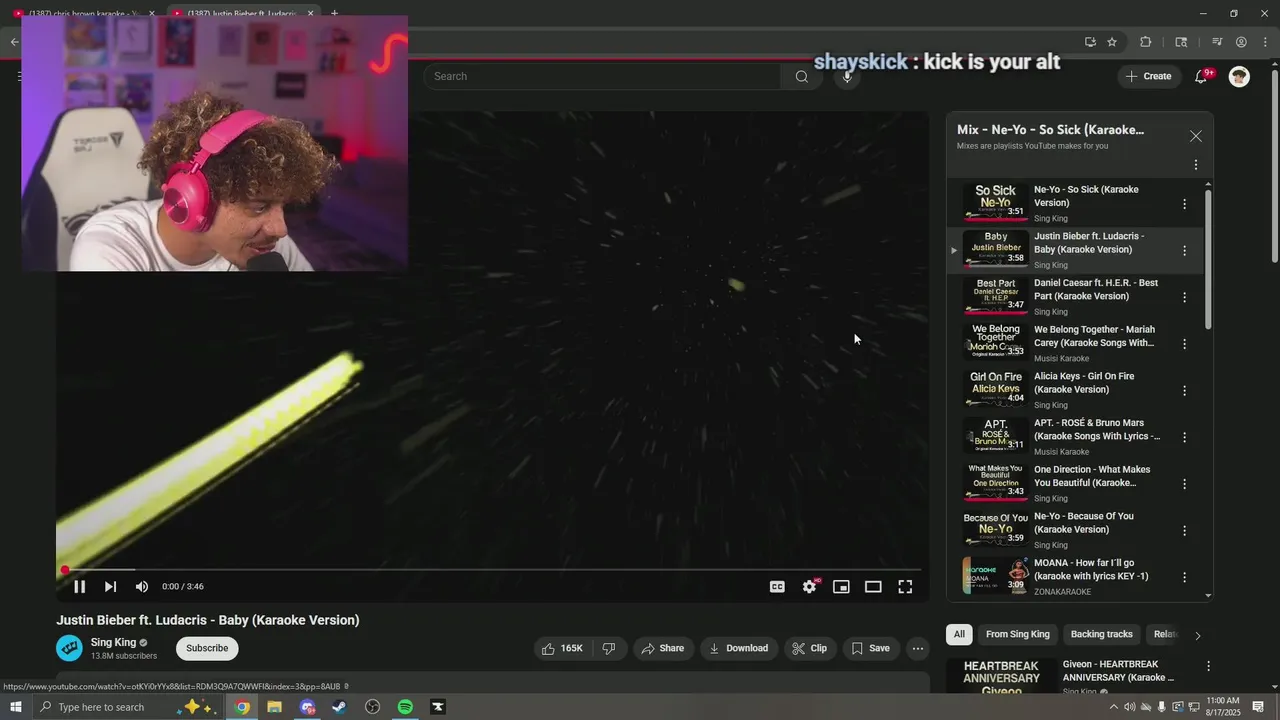
Task: Close the Justin Bieber browser tab
Action: (x=310, y=13)
